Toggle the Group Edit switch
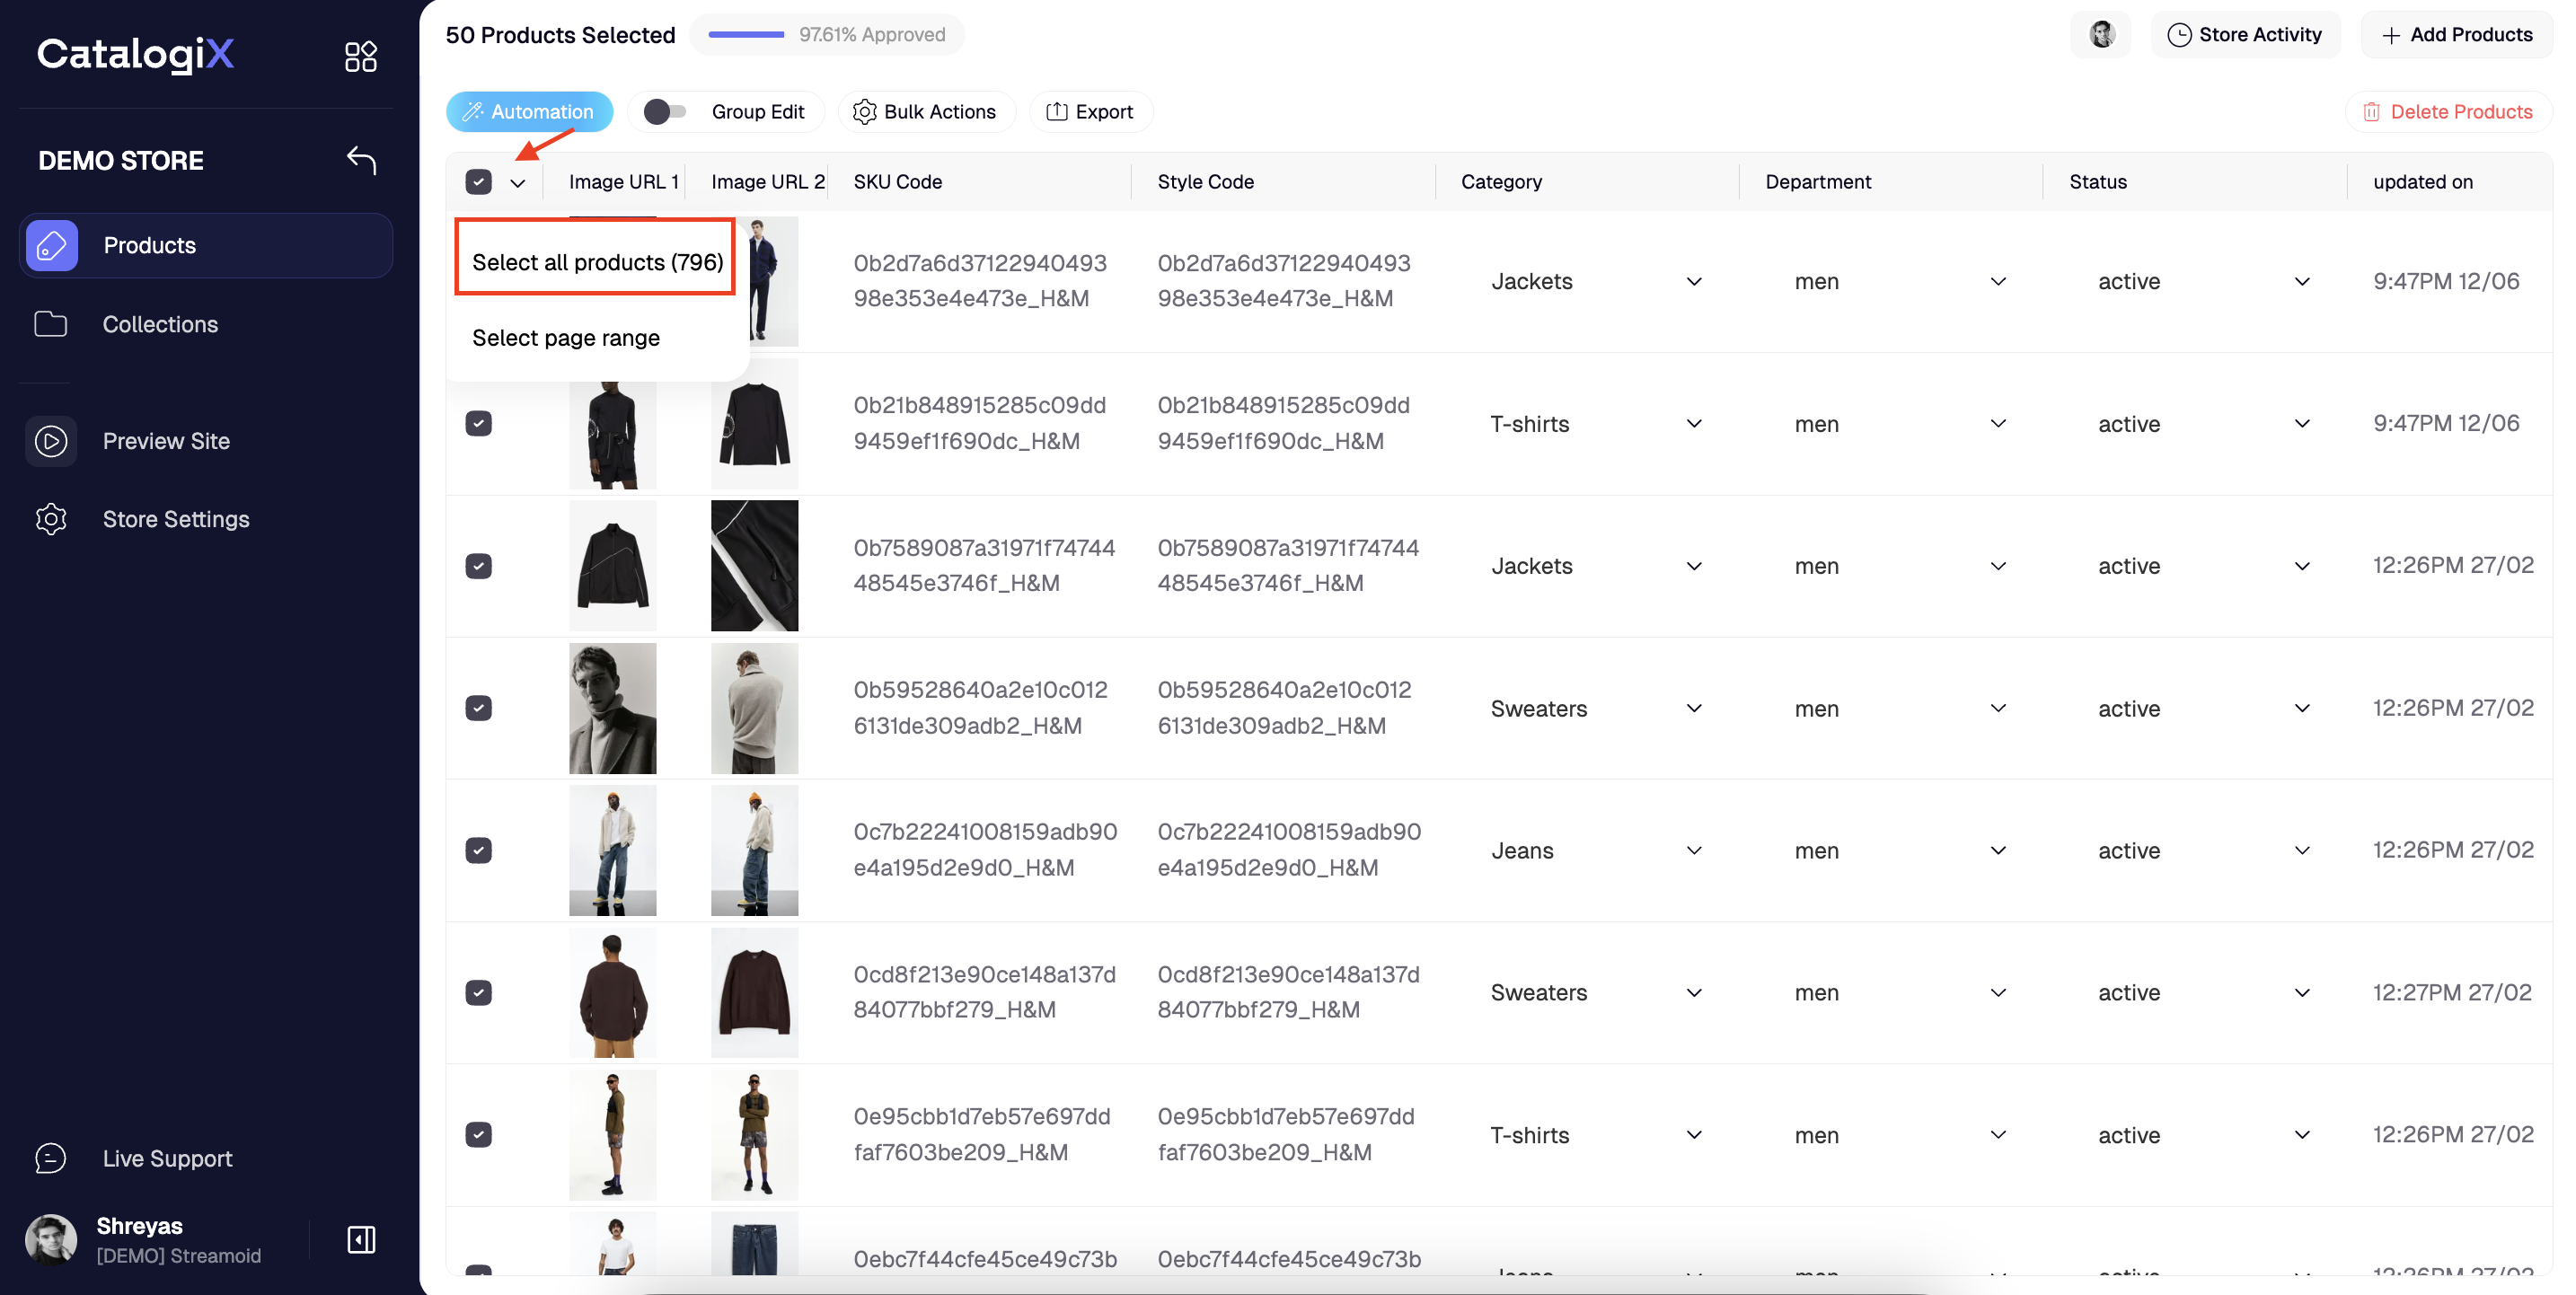Screen dimensions: 2576x1295 pos(664,112)
